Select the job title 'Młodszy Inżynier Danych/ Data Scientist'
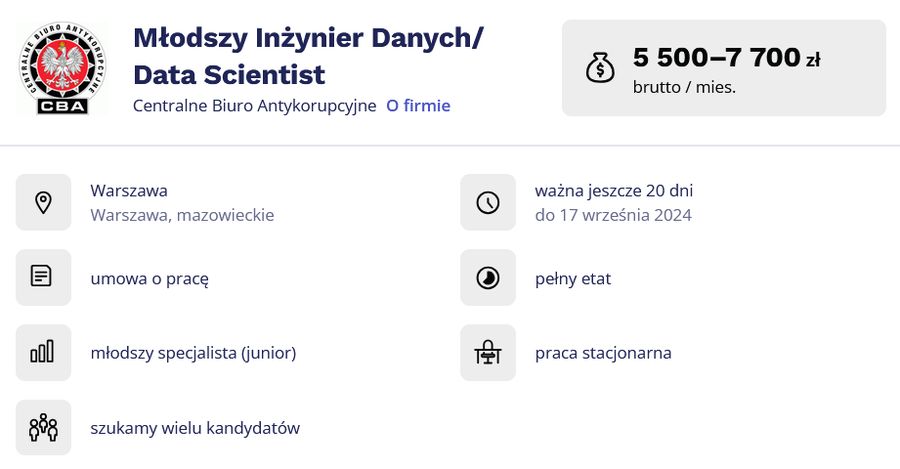The height and width of the screenshot is (469, 900). click(x=309, y=56)
